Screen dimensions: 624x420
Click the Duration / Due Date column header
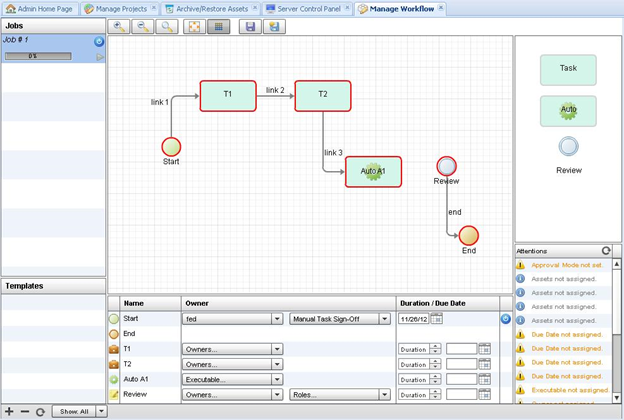[x=448, y=303]
